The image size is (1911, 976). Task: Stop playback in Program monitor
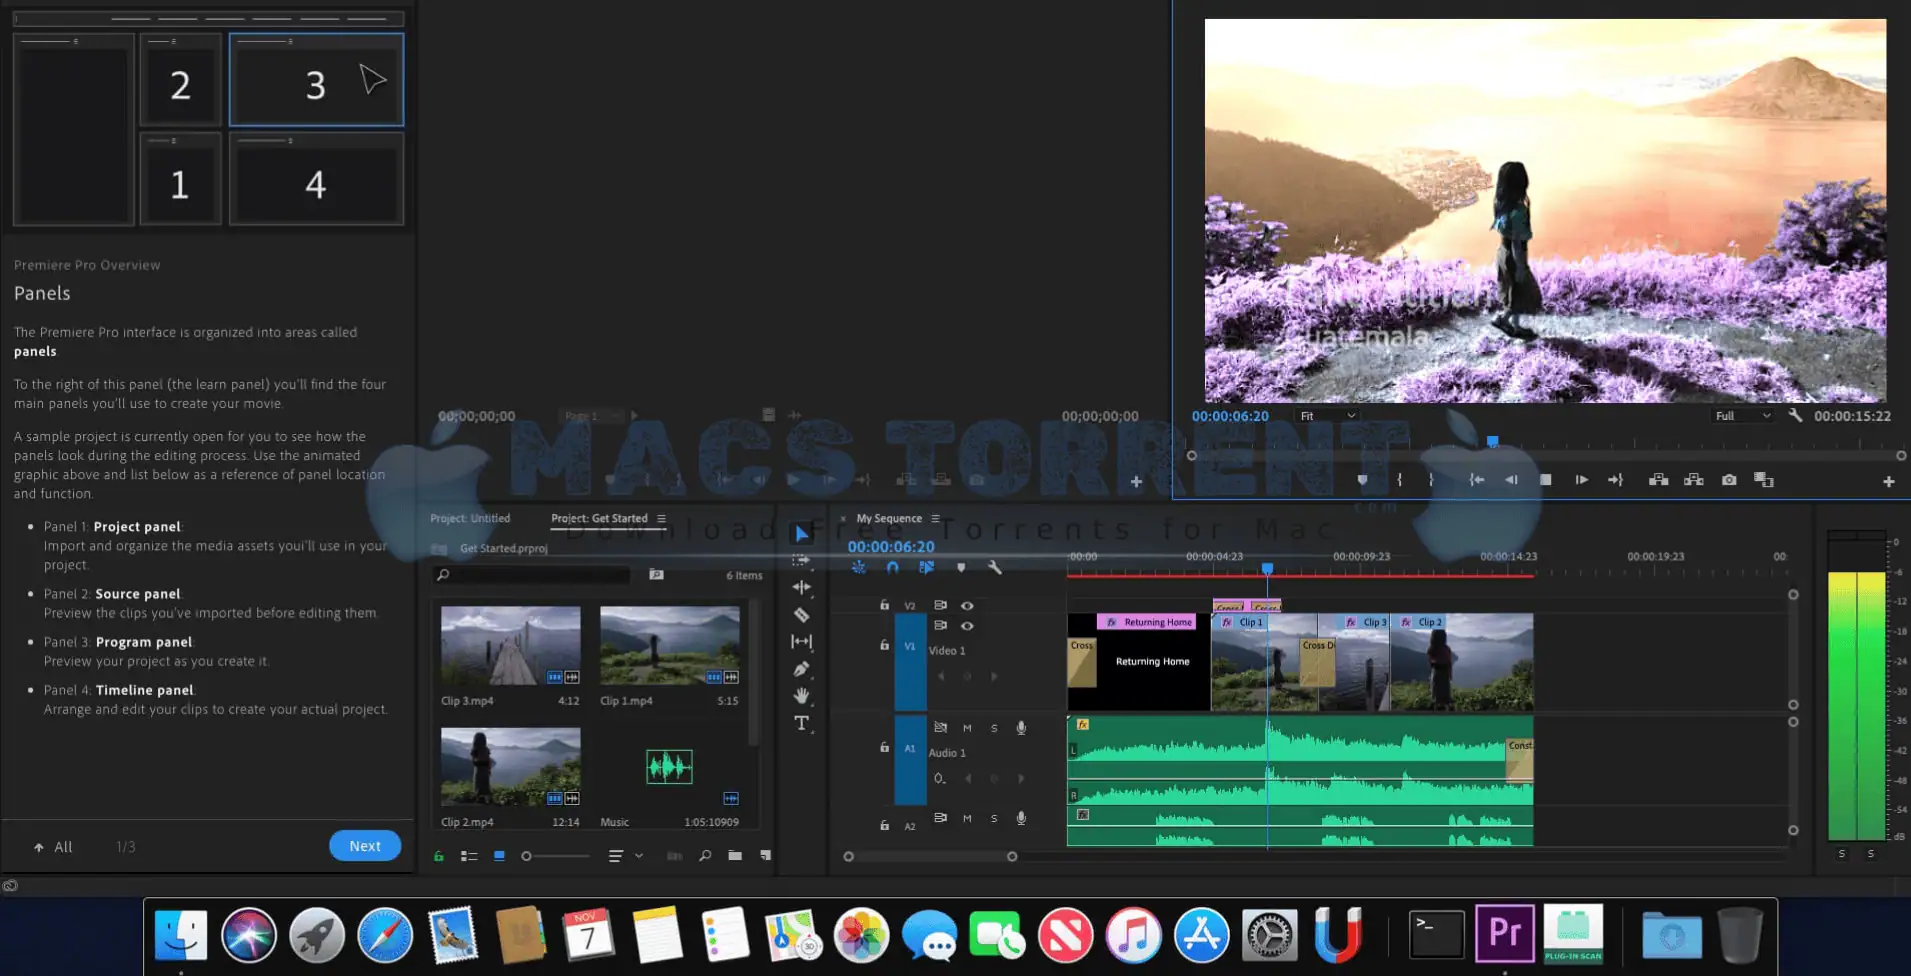pyautogui.click(x=1546, y=480)
